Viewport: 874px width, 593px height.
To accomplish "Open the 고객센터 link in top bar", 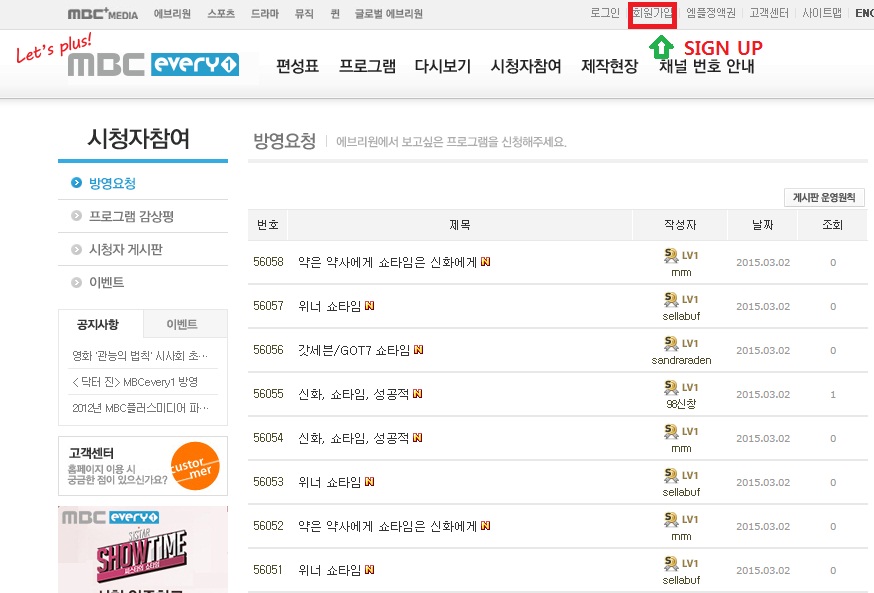I will click(x=769, y=13).
